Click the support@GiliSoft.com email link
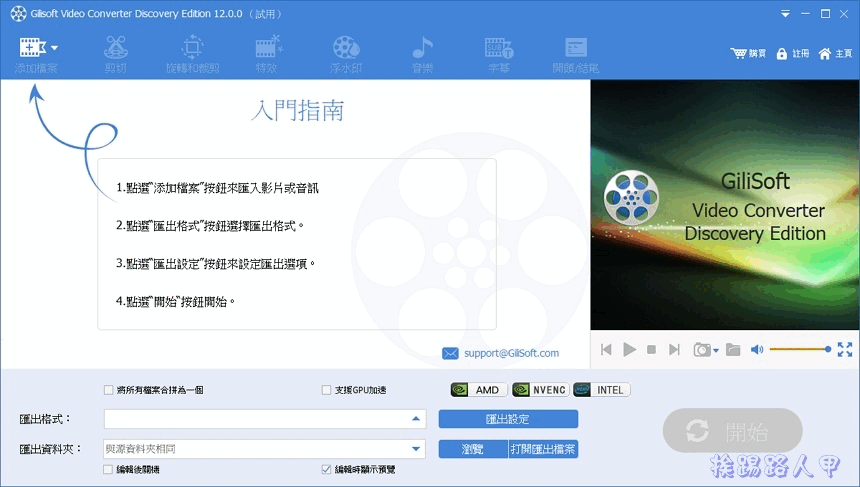 [511, 353]
